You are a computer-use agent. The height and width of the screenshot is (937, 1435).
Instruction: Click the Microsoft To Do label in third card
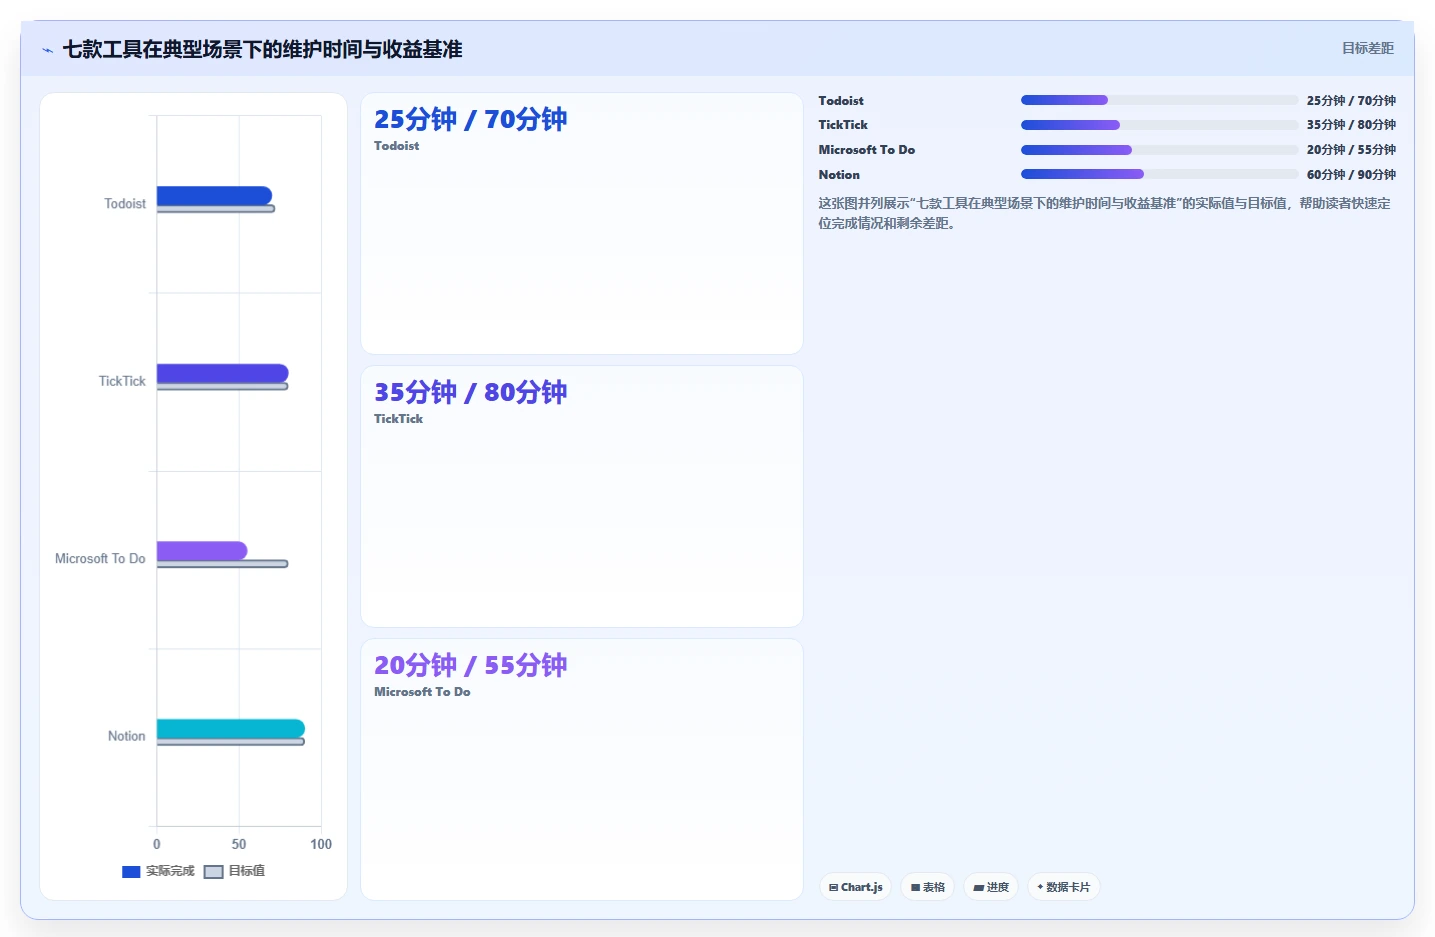pos(422,692)
